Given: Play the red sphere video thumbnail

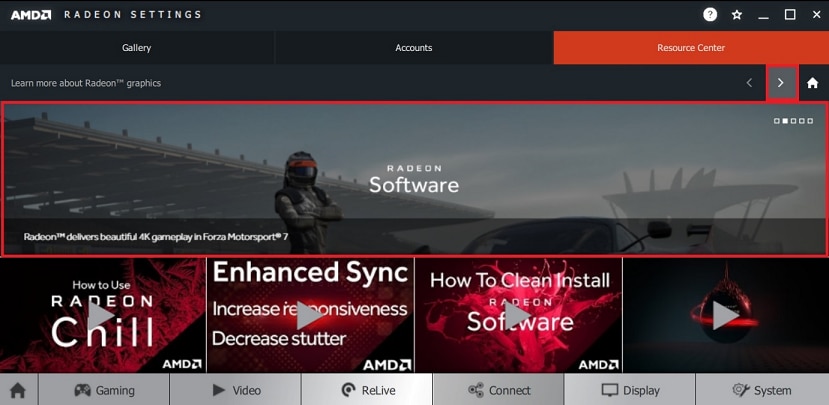Looking at the screenshot, I should point(726,316).
